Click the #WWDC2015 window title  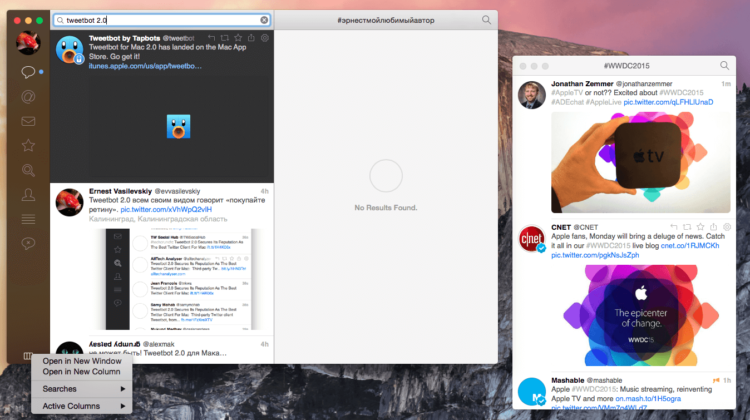[626, 66]
